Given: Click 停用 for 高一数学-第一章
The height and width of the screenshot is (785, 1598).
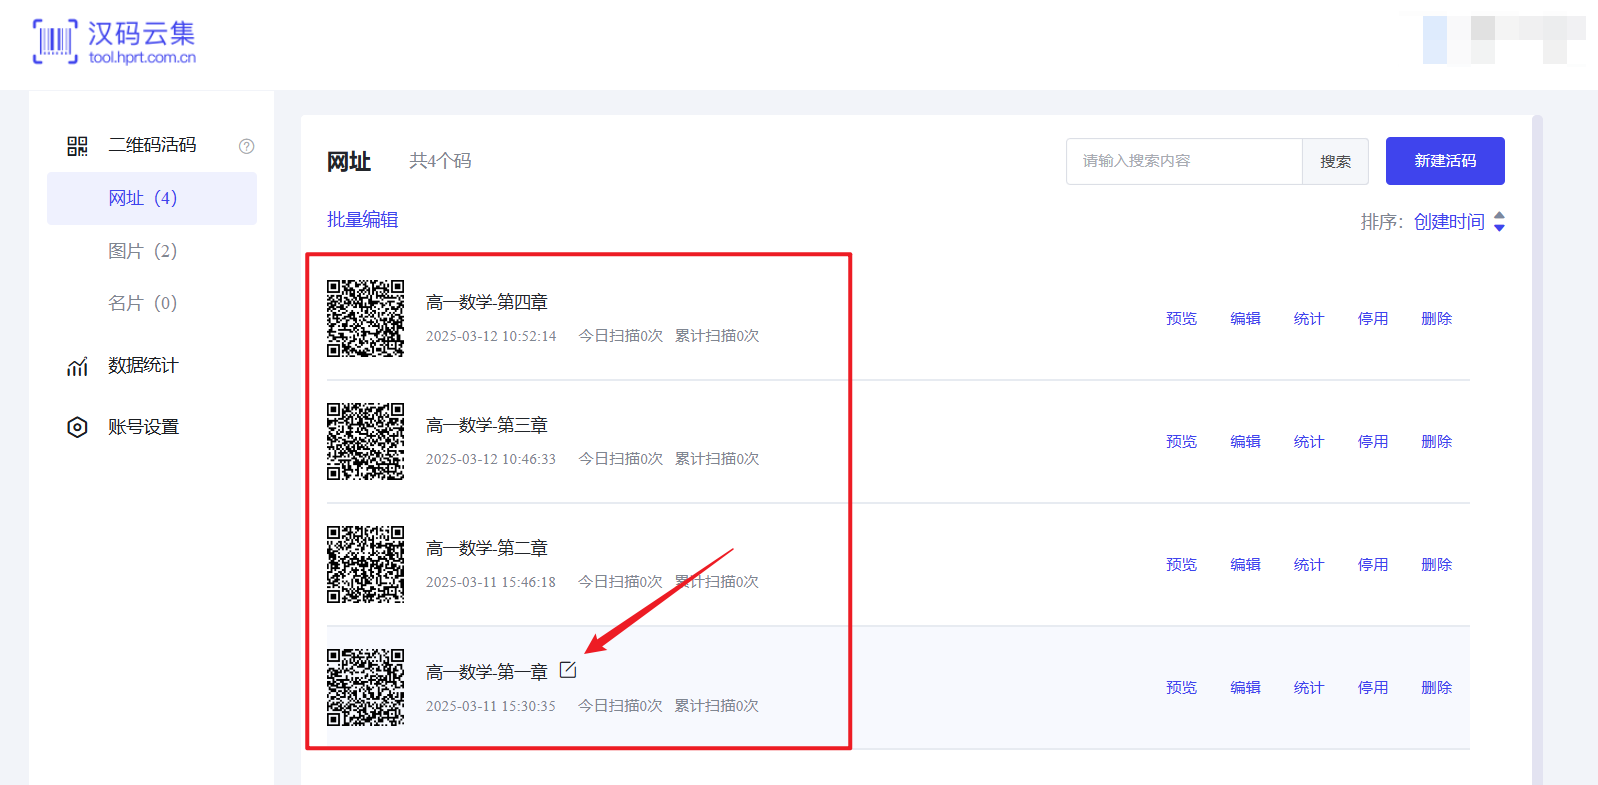Looking at the screenshot, I should [1373, 688].
